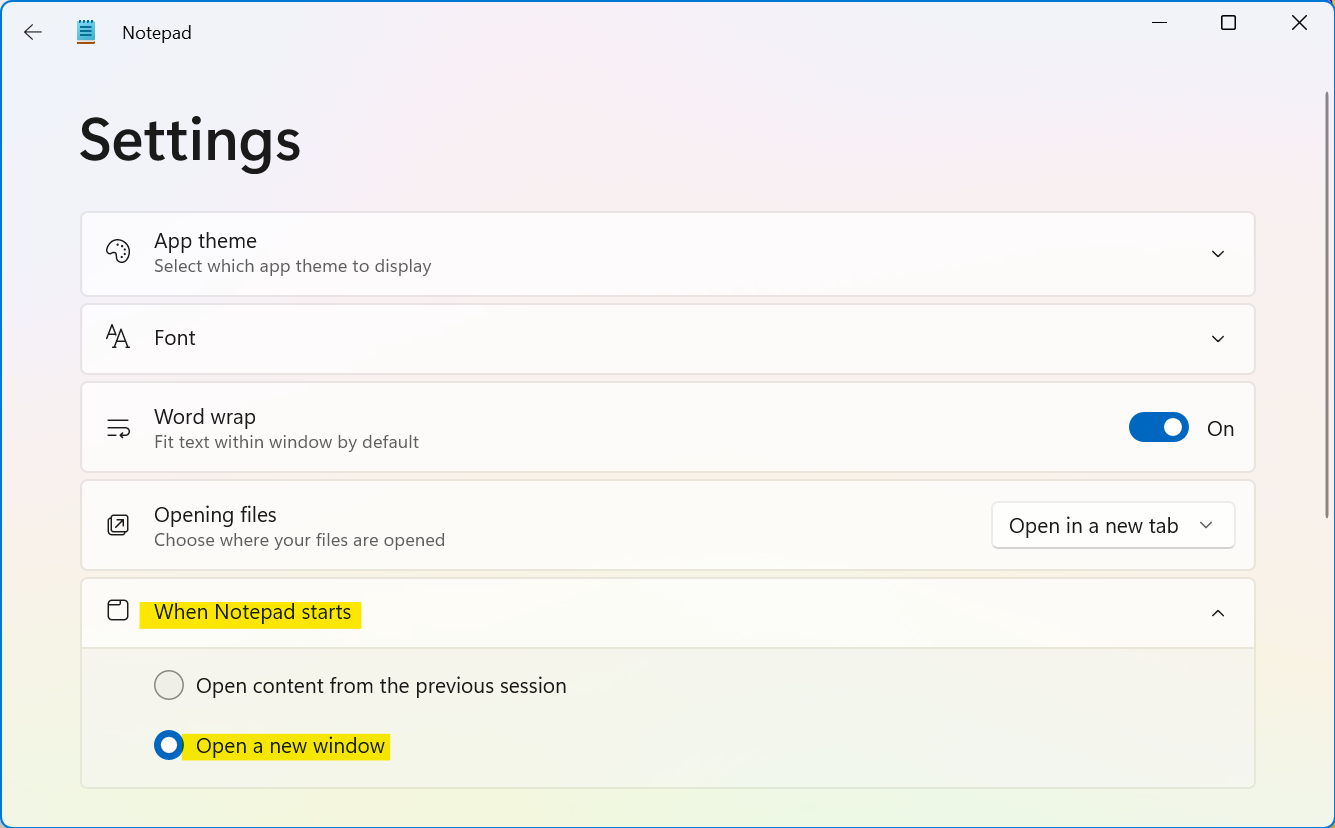
Task: Expand the Font section chevron
Action: pyautogui.click(x=1218, y=339)
